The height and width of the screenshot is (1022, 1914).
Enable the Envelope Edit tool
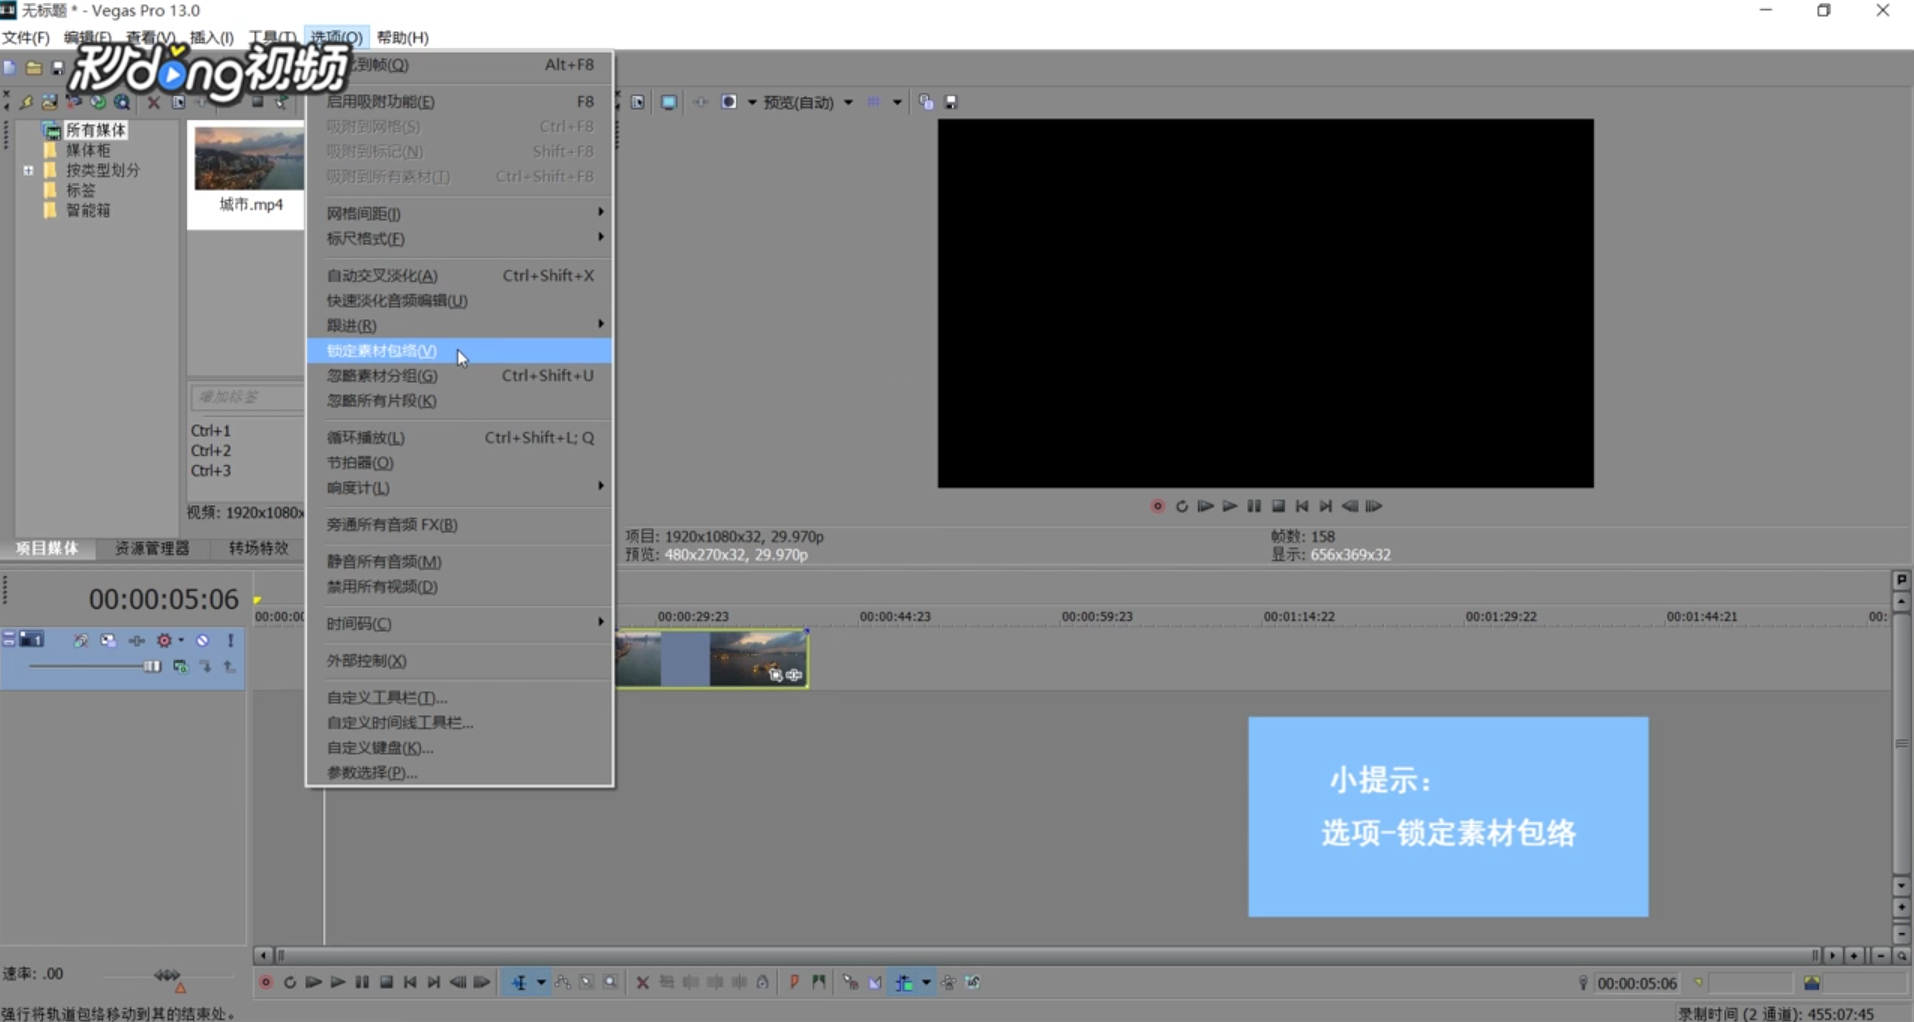pos(563,983)
